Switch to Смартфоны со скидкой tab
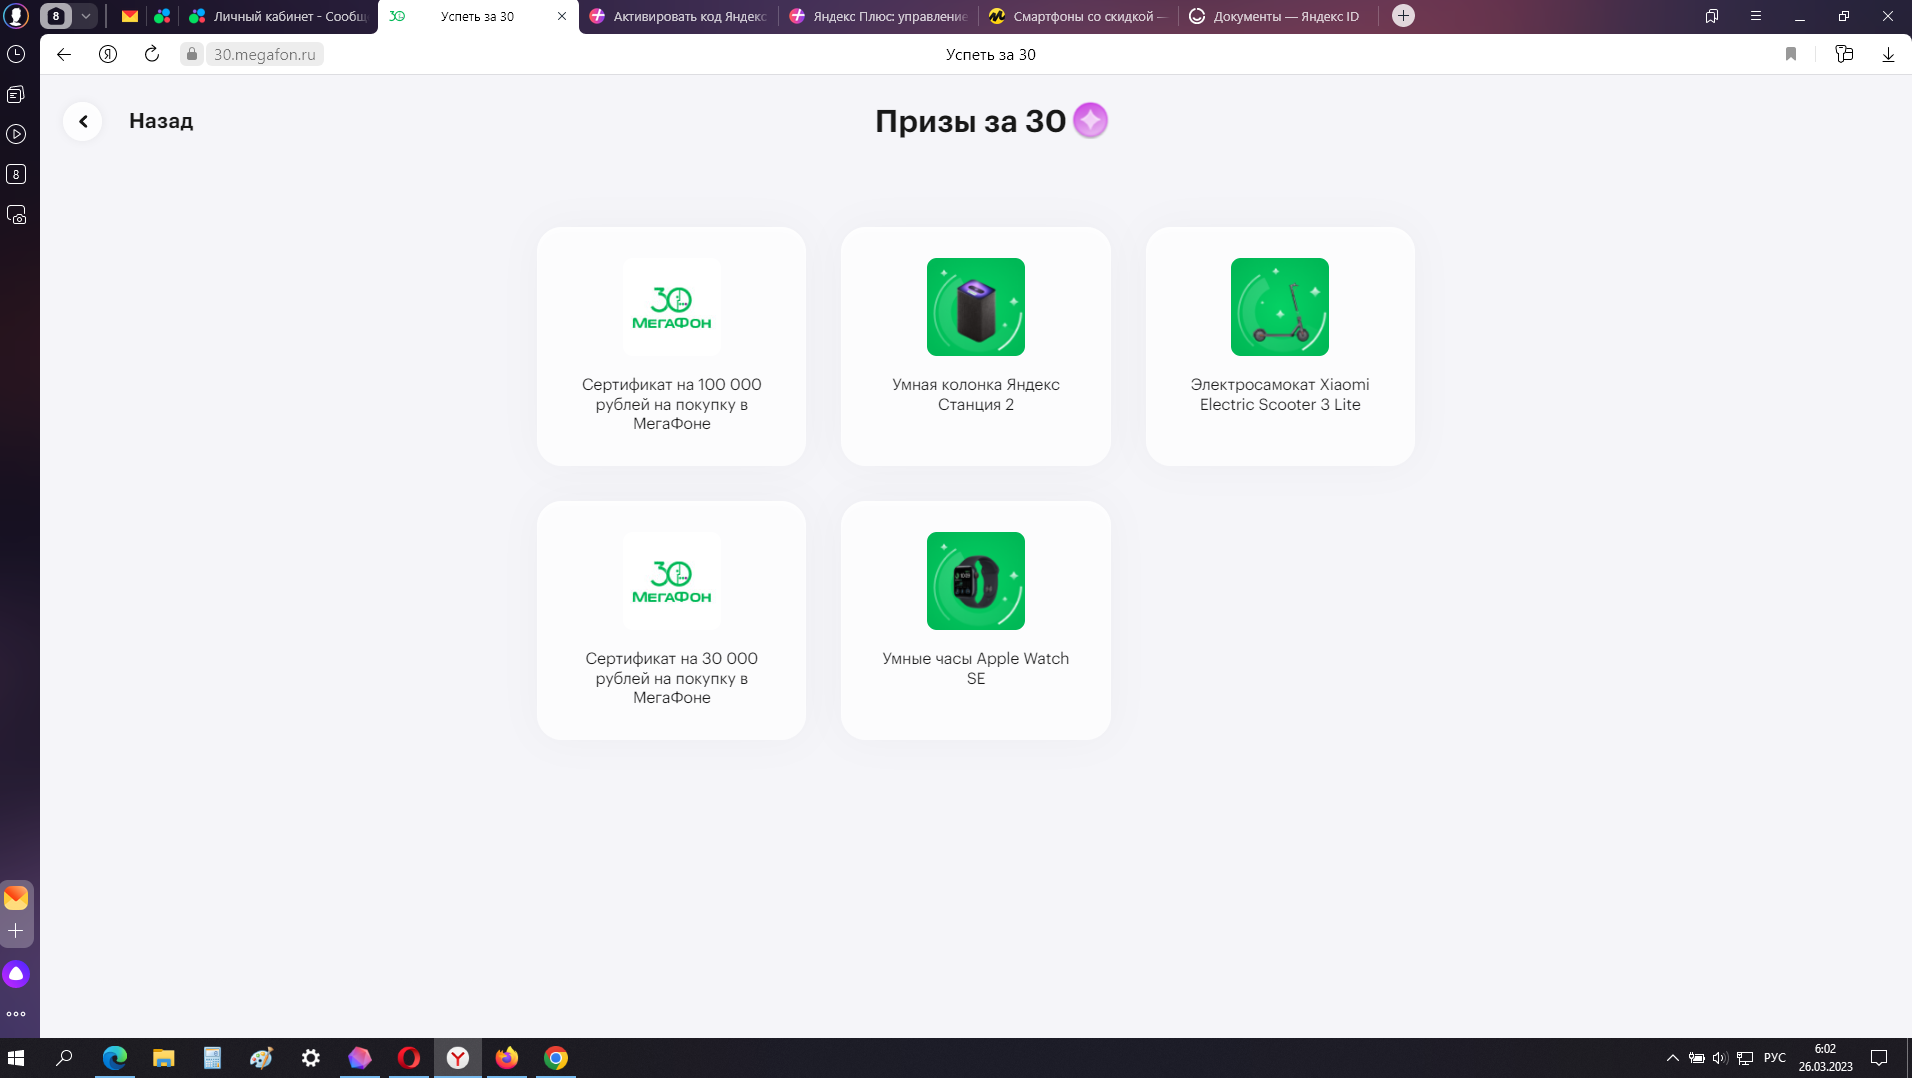 click(1079, 16)
